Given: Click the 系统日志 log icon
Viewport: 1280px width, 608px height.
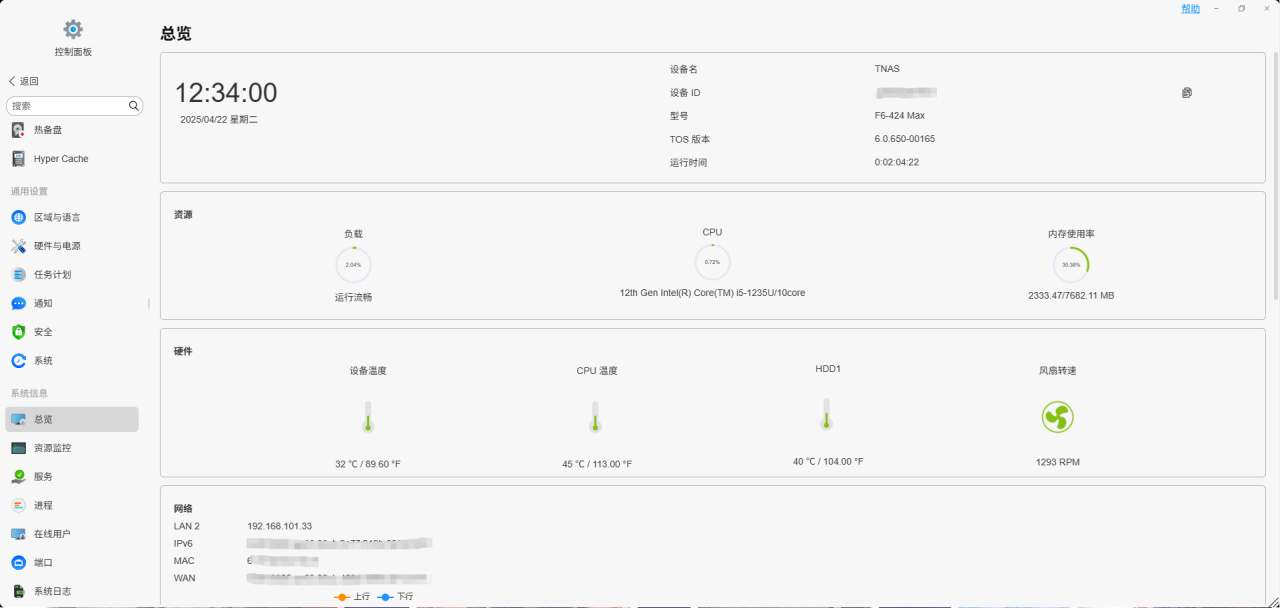Looking at the screenshot, I should (x=18, y=591).
